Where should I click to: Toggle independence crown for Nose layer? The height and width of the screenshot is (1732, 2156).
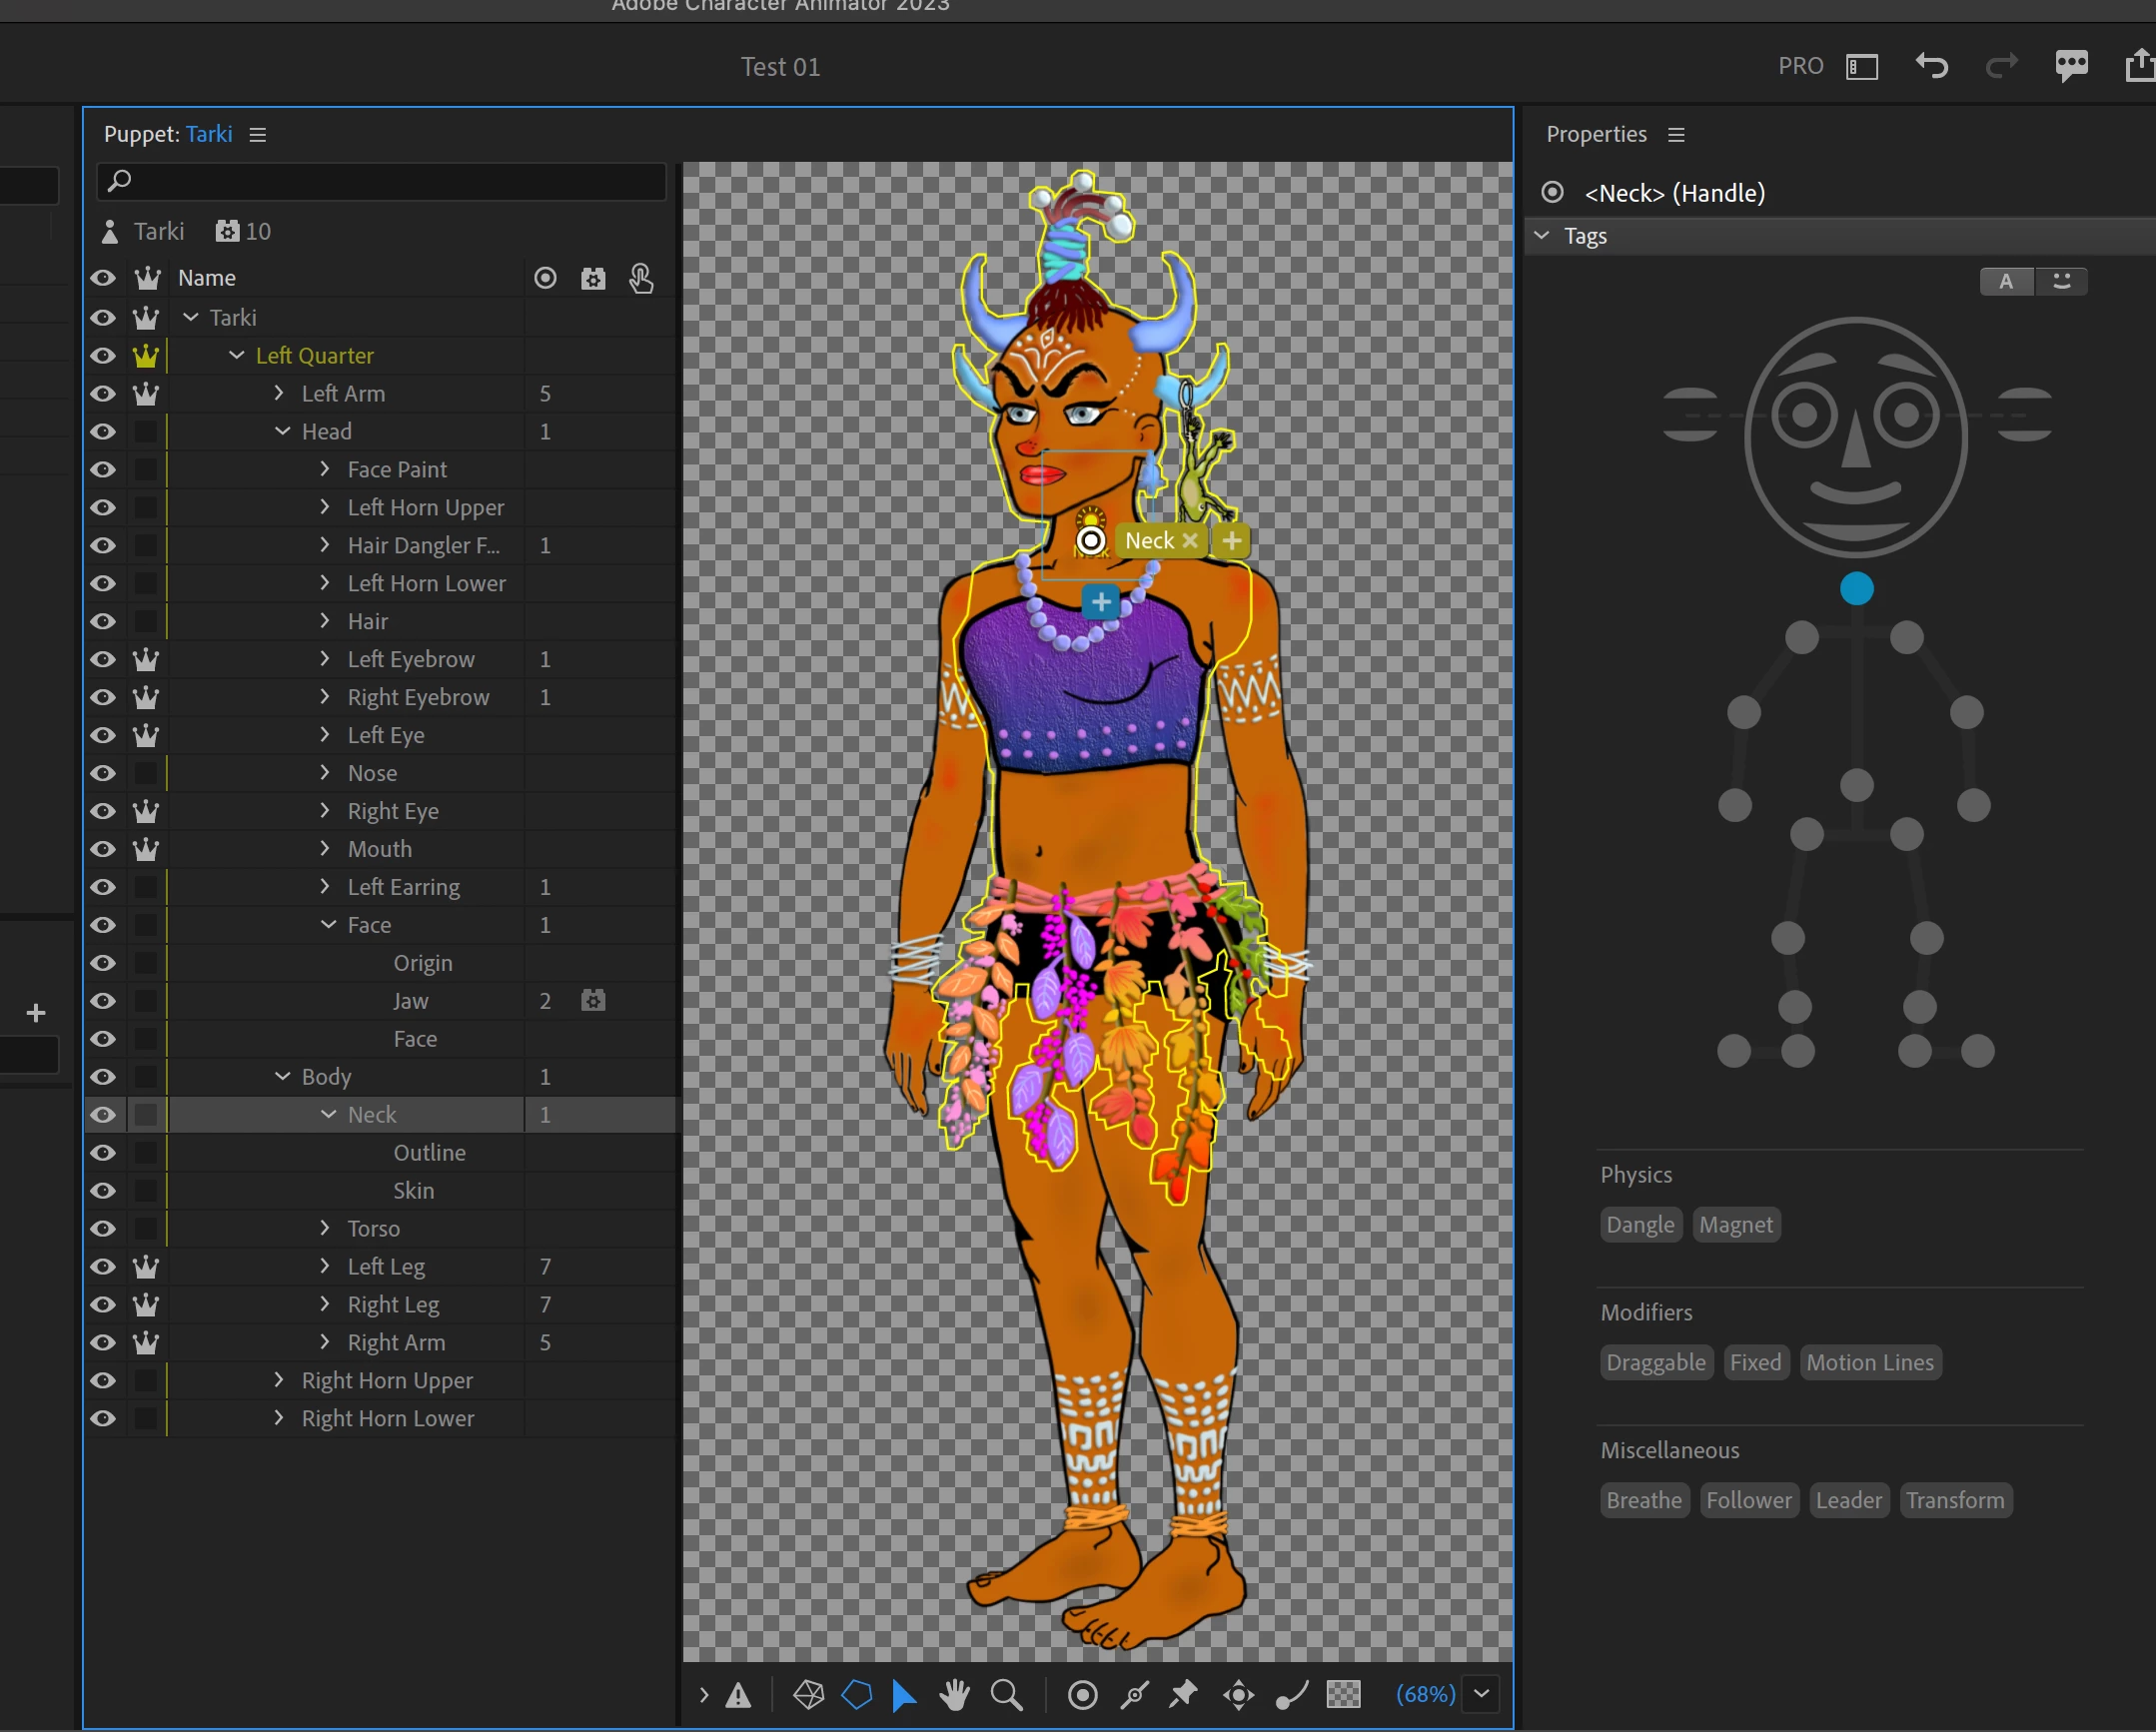click(146, 773)
